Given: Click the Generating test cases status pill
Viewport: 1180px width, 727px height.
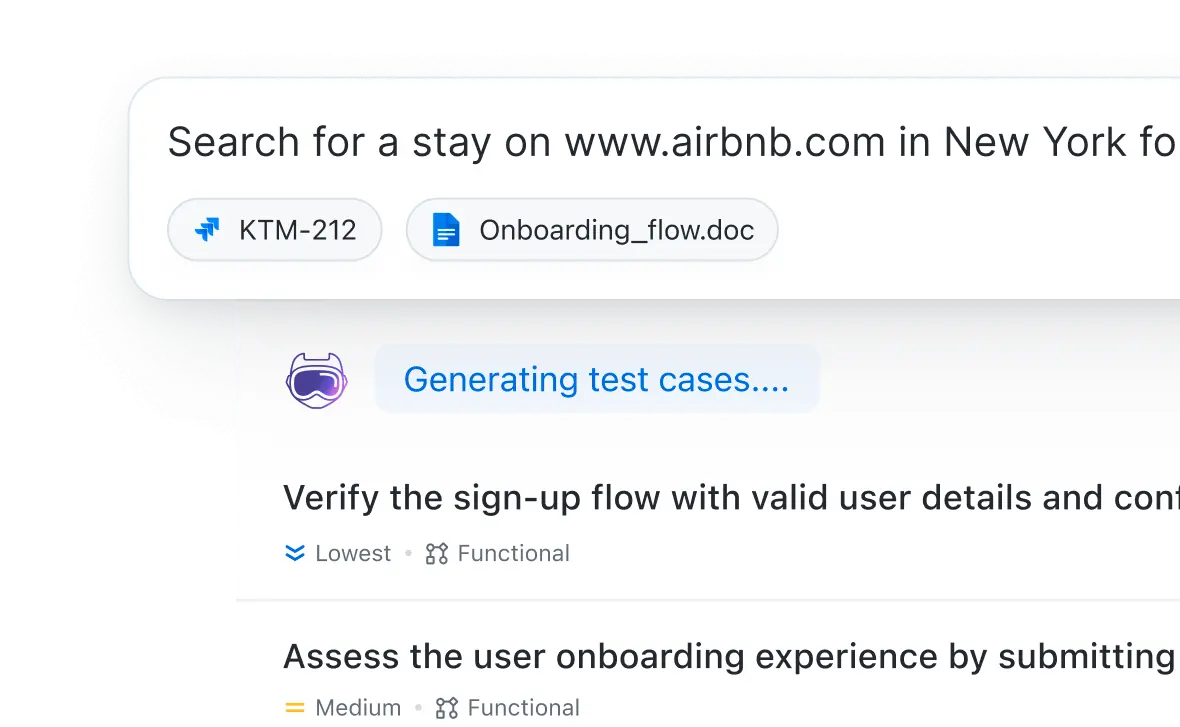Looking at the screenshot, I should [596, 380].
